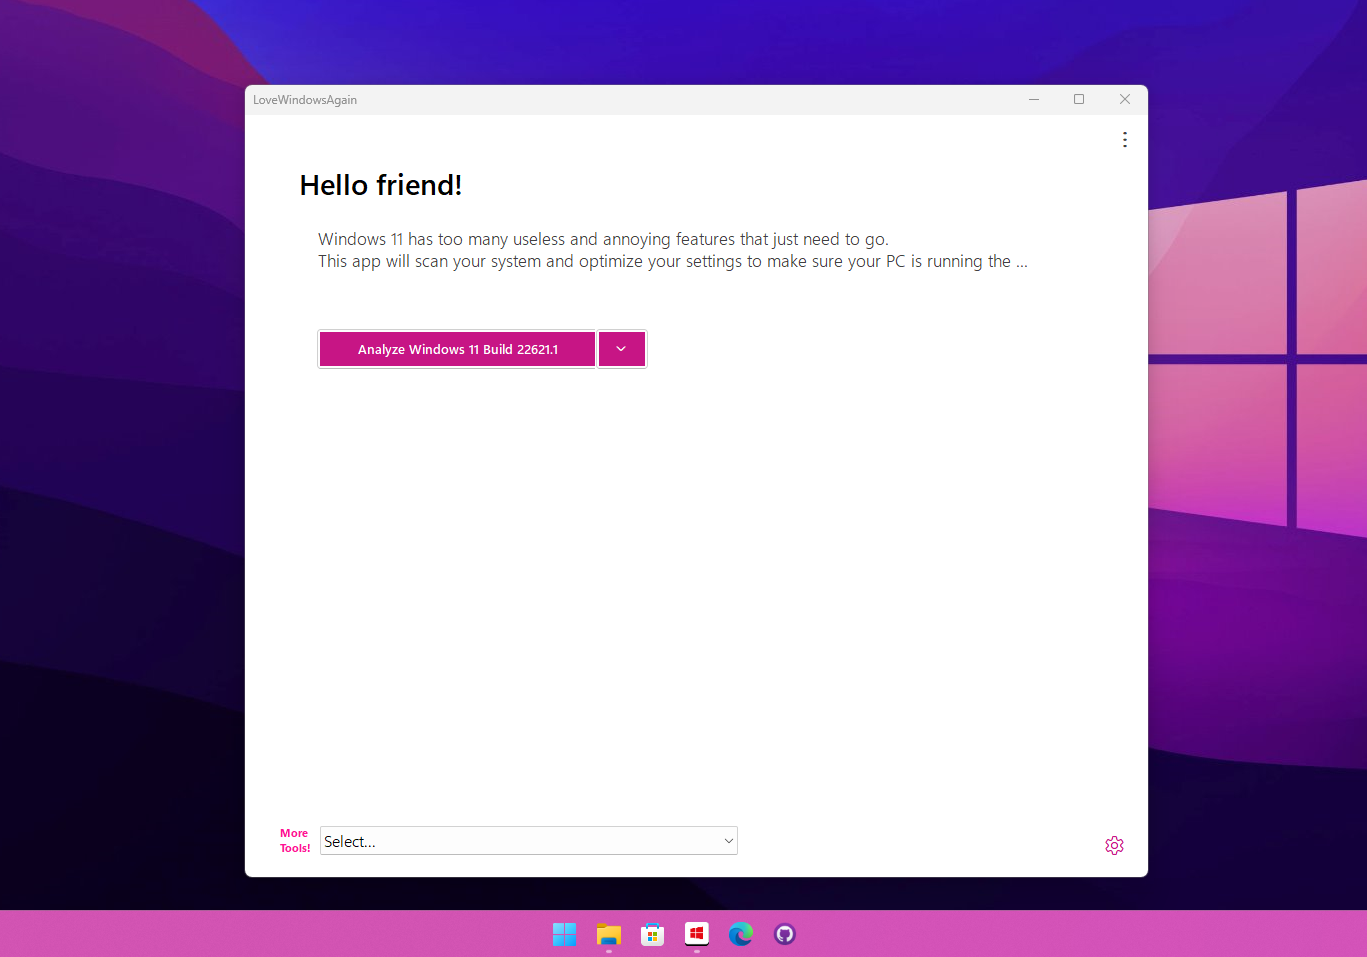Click Analyze Windows 11 Build 22621.1 button

[457, 349]
